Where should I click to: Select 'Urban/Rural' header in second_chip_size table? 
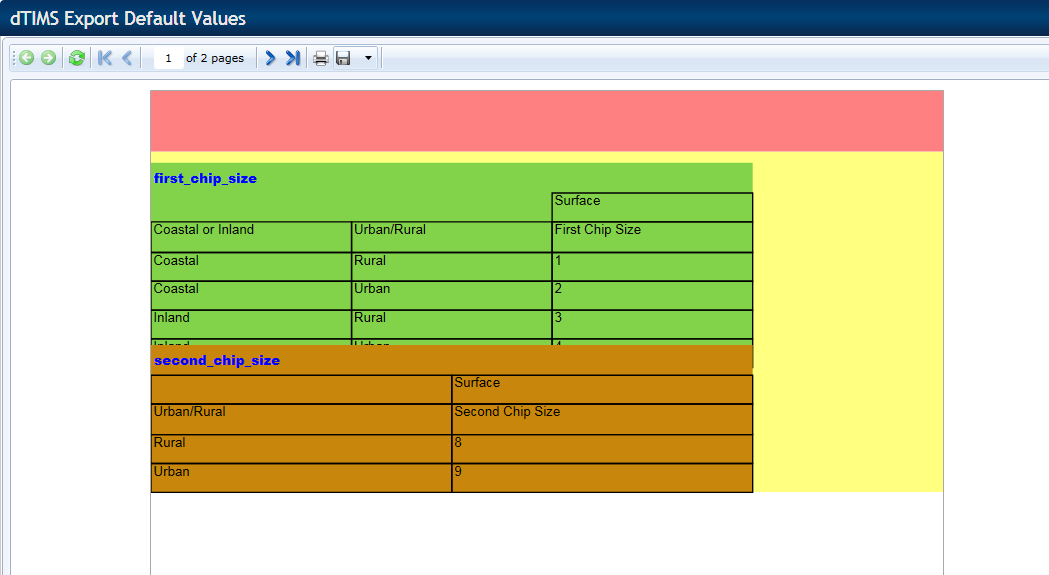point(302,419)
